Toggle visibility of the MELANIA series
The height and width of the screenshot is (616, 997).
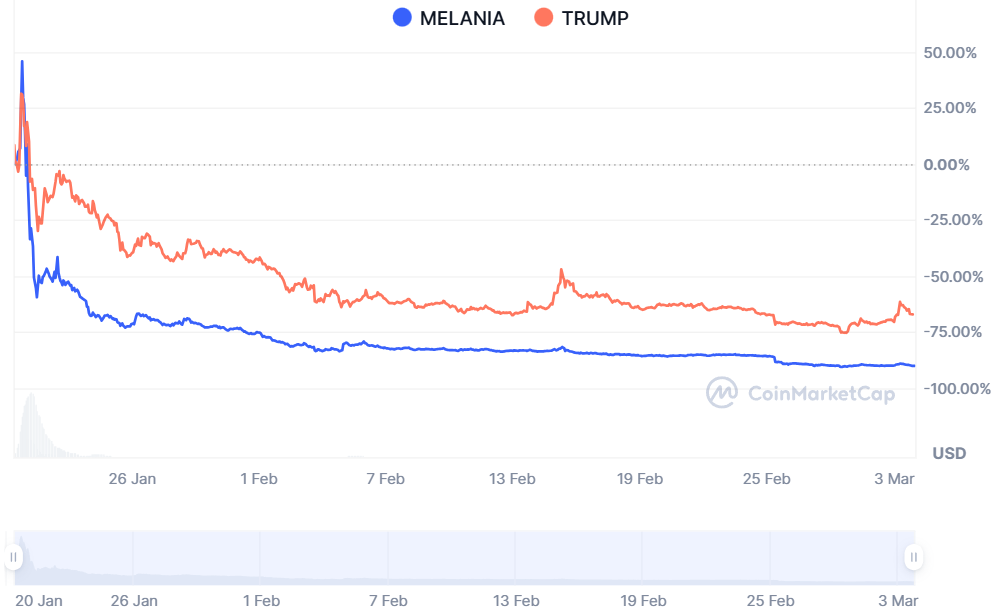(448, 18)
